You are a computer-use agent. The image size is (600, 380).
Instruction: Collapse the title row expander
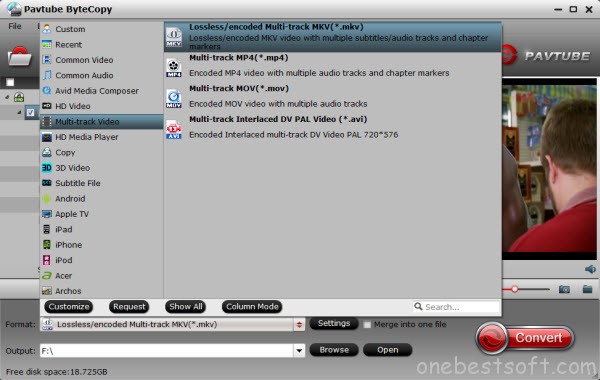[x=19, y=113]
